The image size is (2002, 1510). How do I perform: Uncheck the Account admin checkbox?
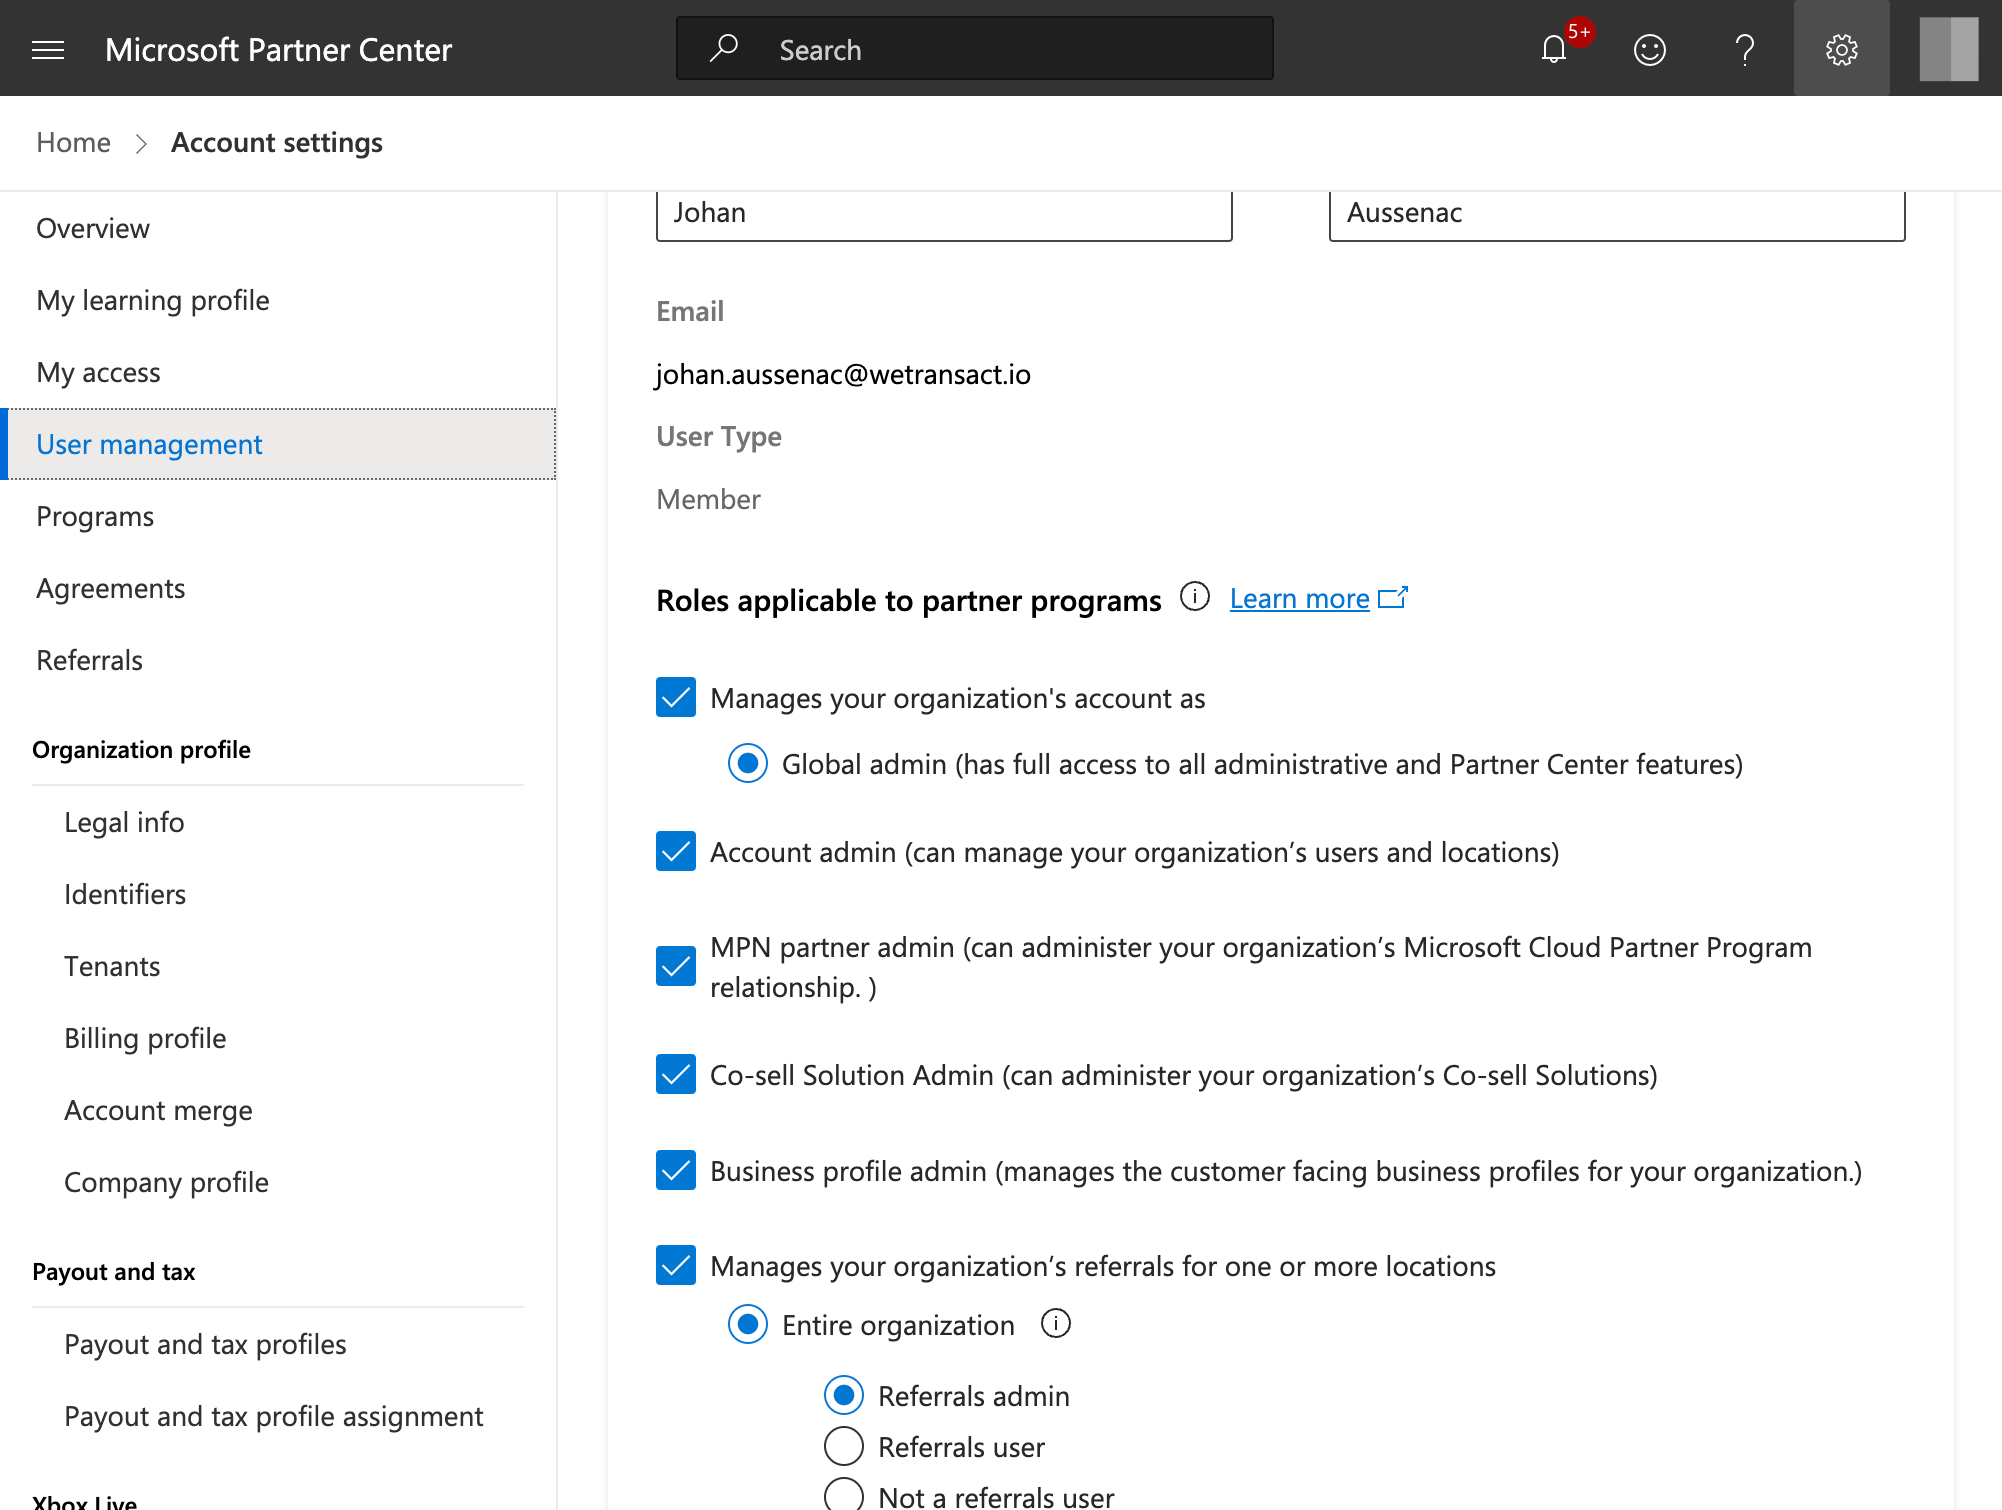(x=676, y=851)
